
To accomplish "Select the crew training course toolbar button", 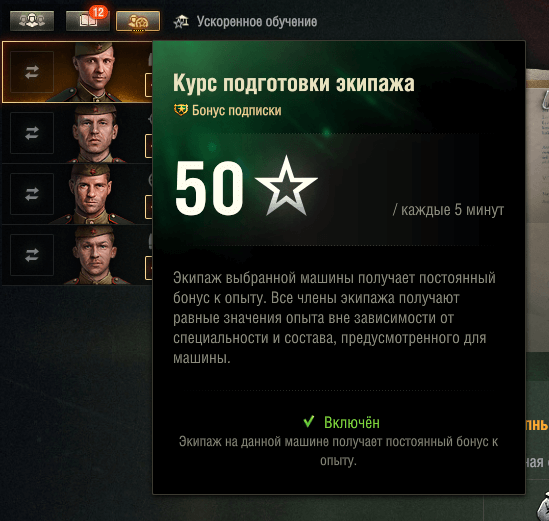I will point(138,21).
